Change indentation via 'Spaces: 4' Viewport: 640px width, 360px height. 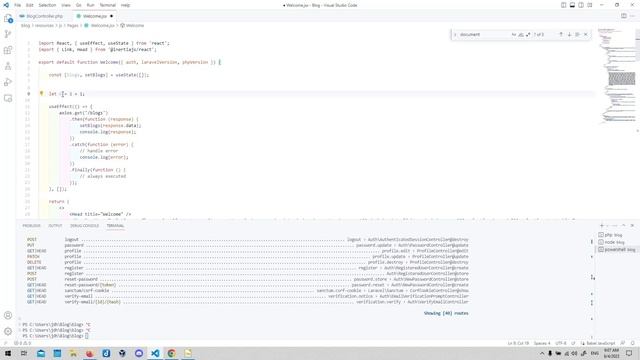(542, 343)
